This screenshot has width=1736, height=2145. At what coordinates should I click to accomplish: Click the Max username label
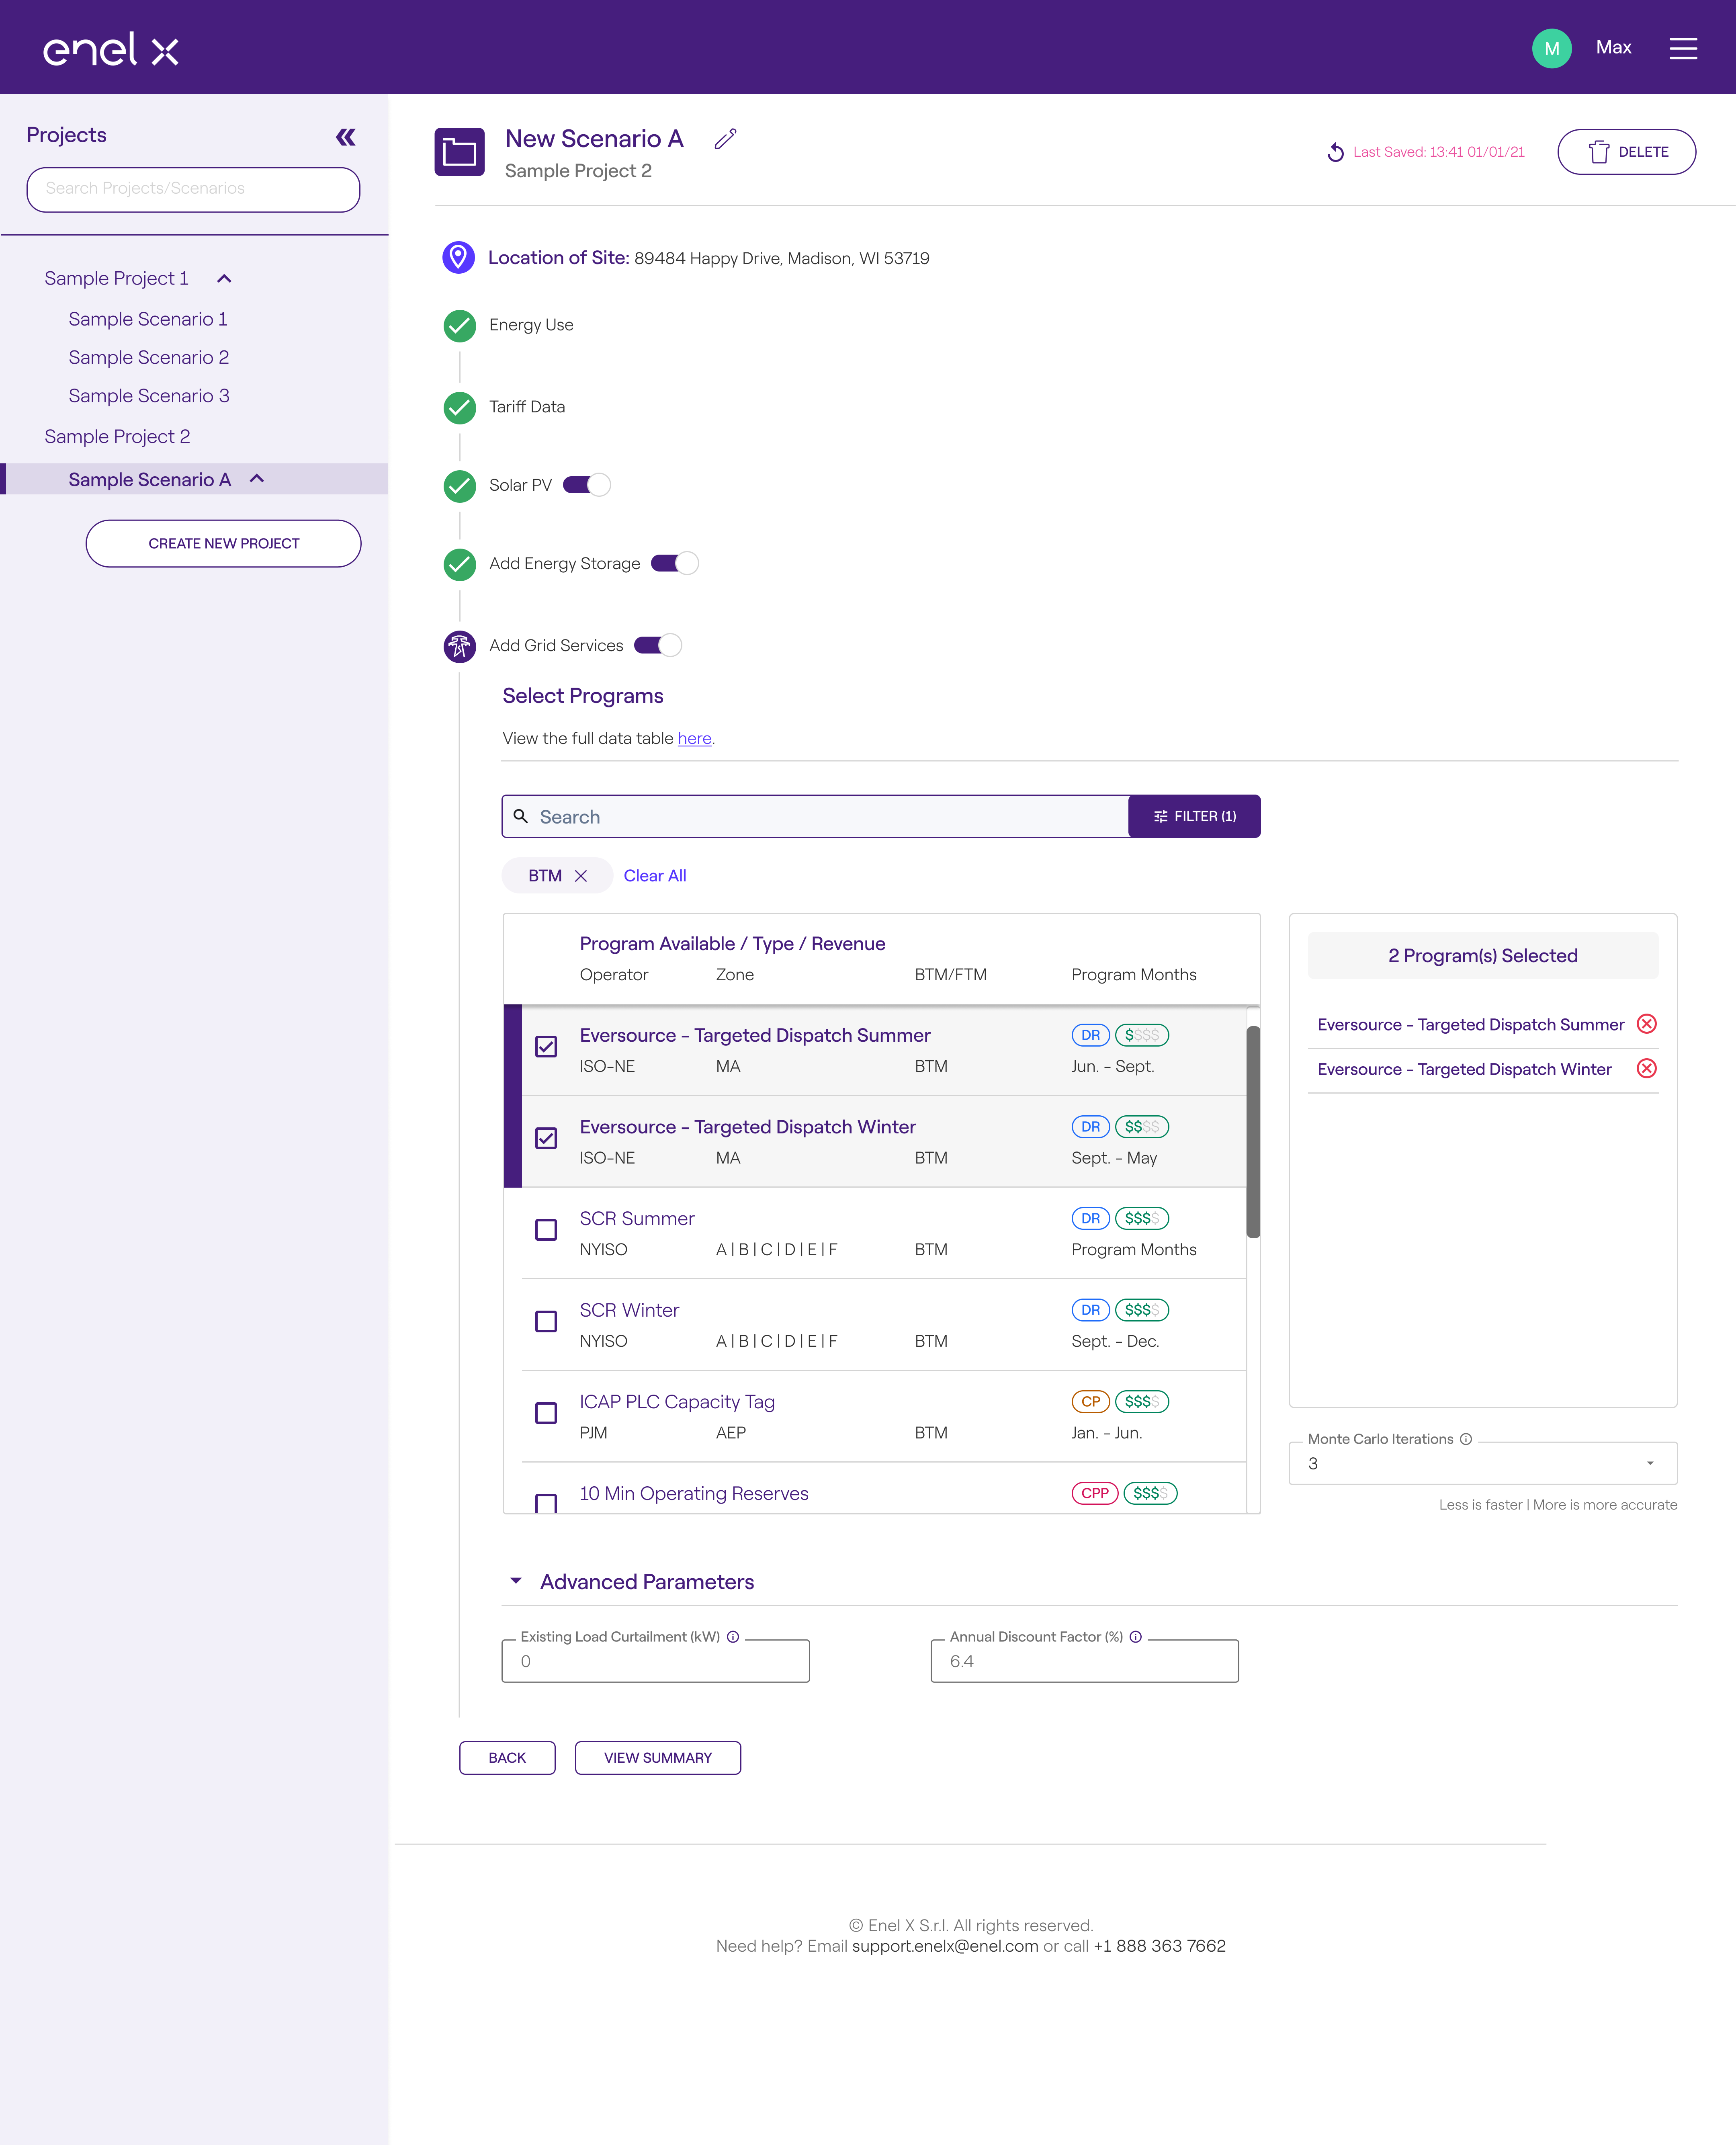coord(1613,48)
